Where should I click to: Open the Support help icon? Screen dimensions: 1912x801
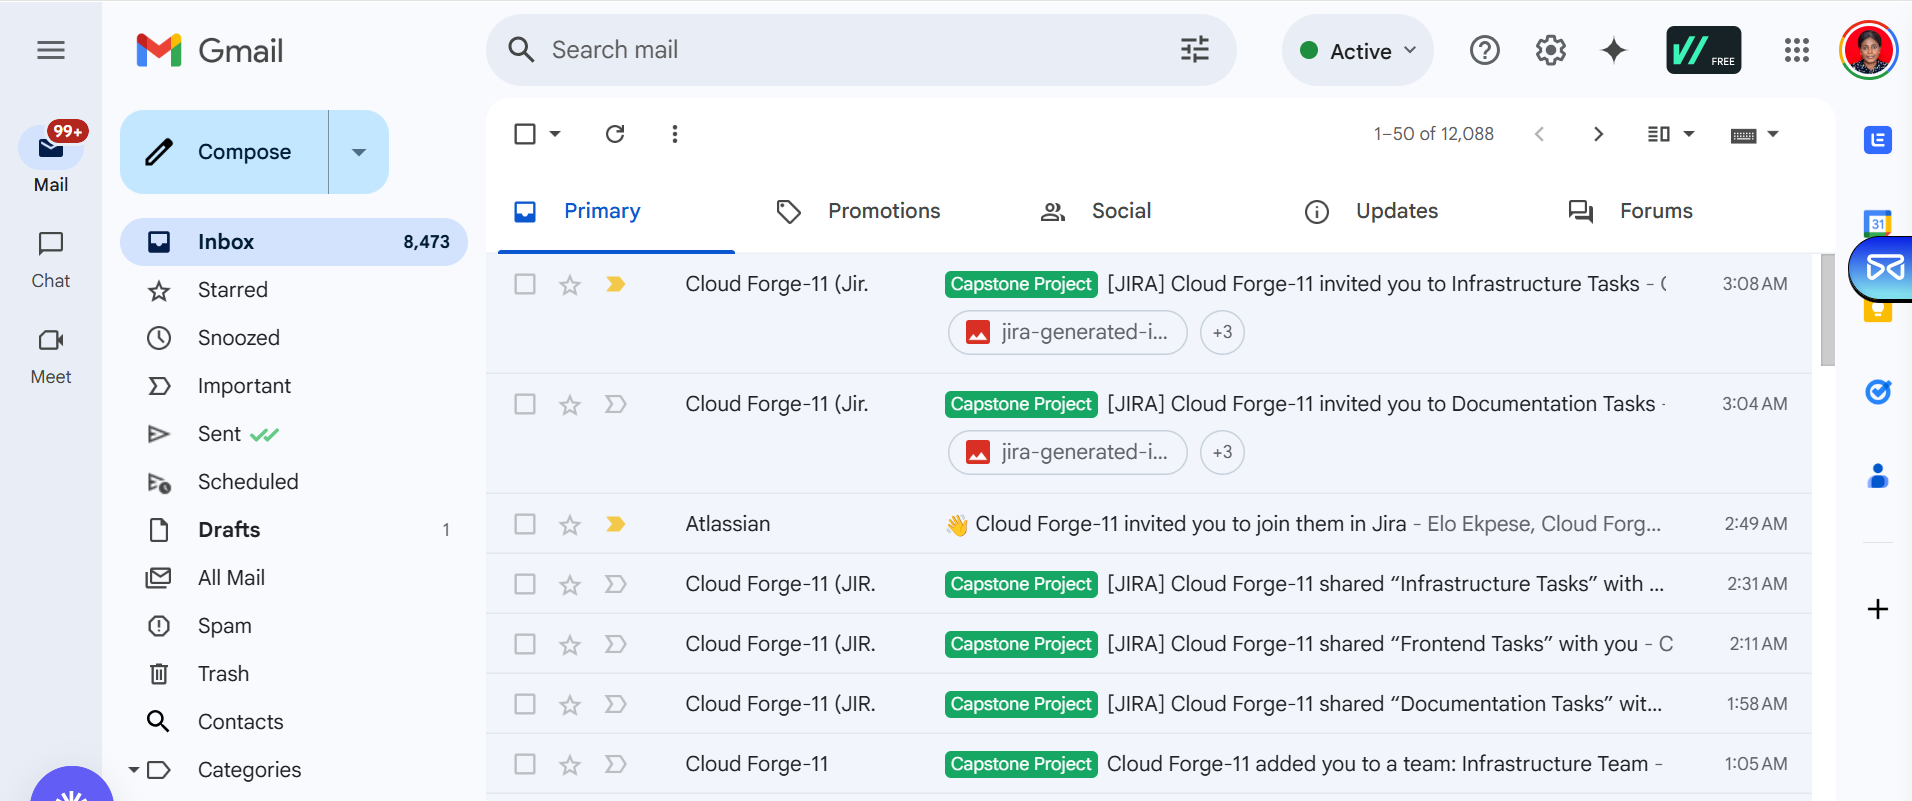point(1485,50)
